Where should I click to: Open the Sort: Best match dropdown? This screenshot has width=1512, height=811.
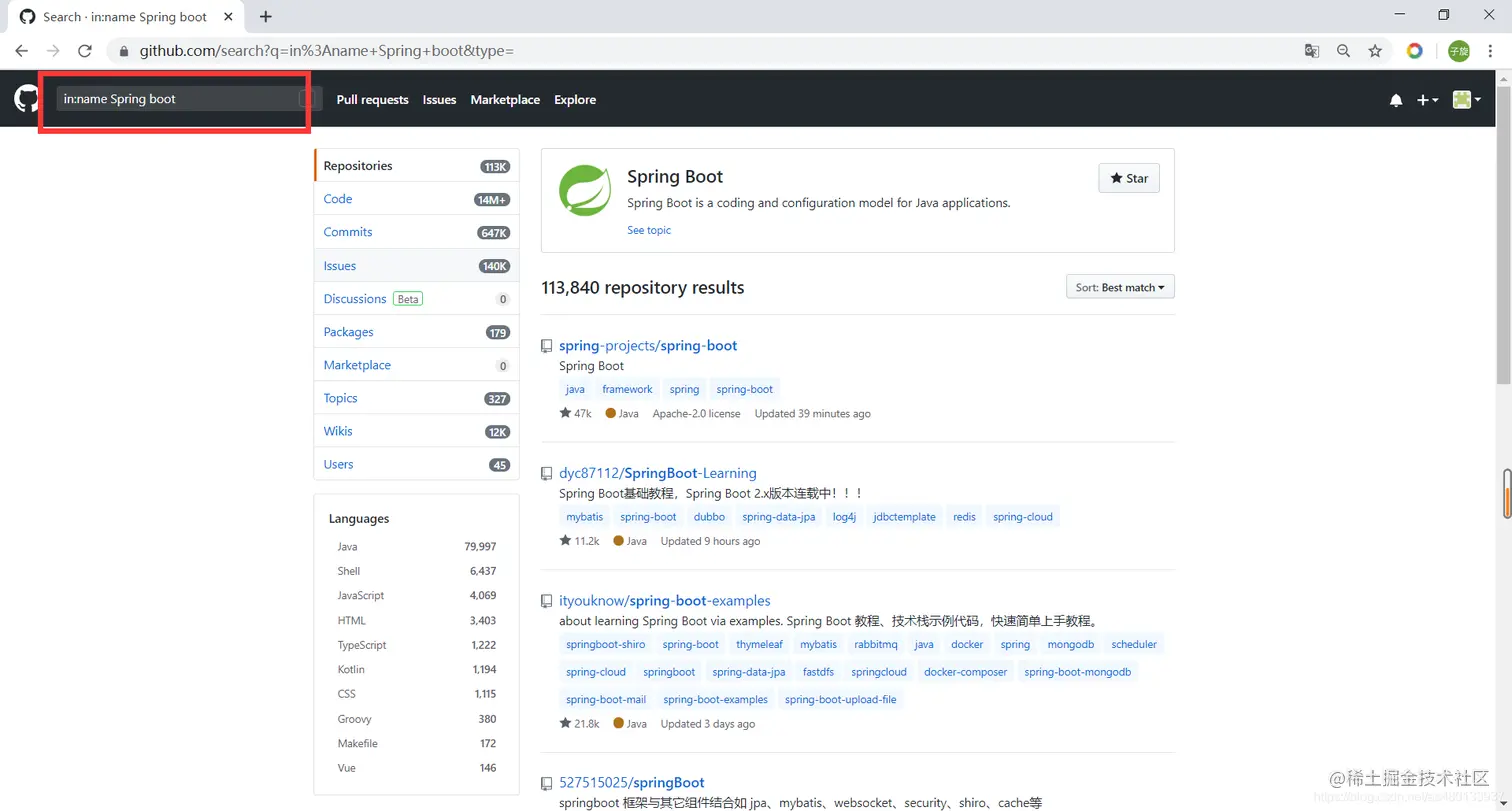pyautogui.click(x=1120, y=287)
